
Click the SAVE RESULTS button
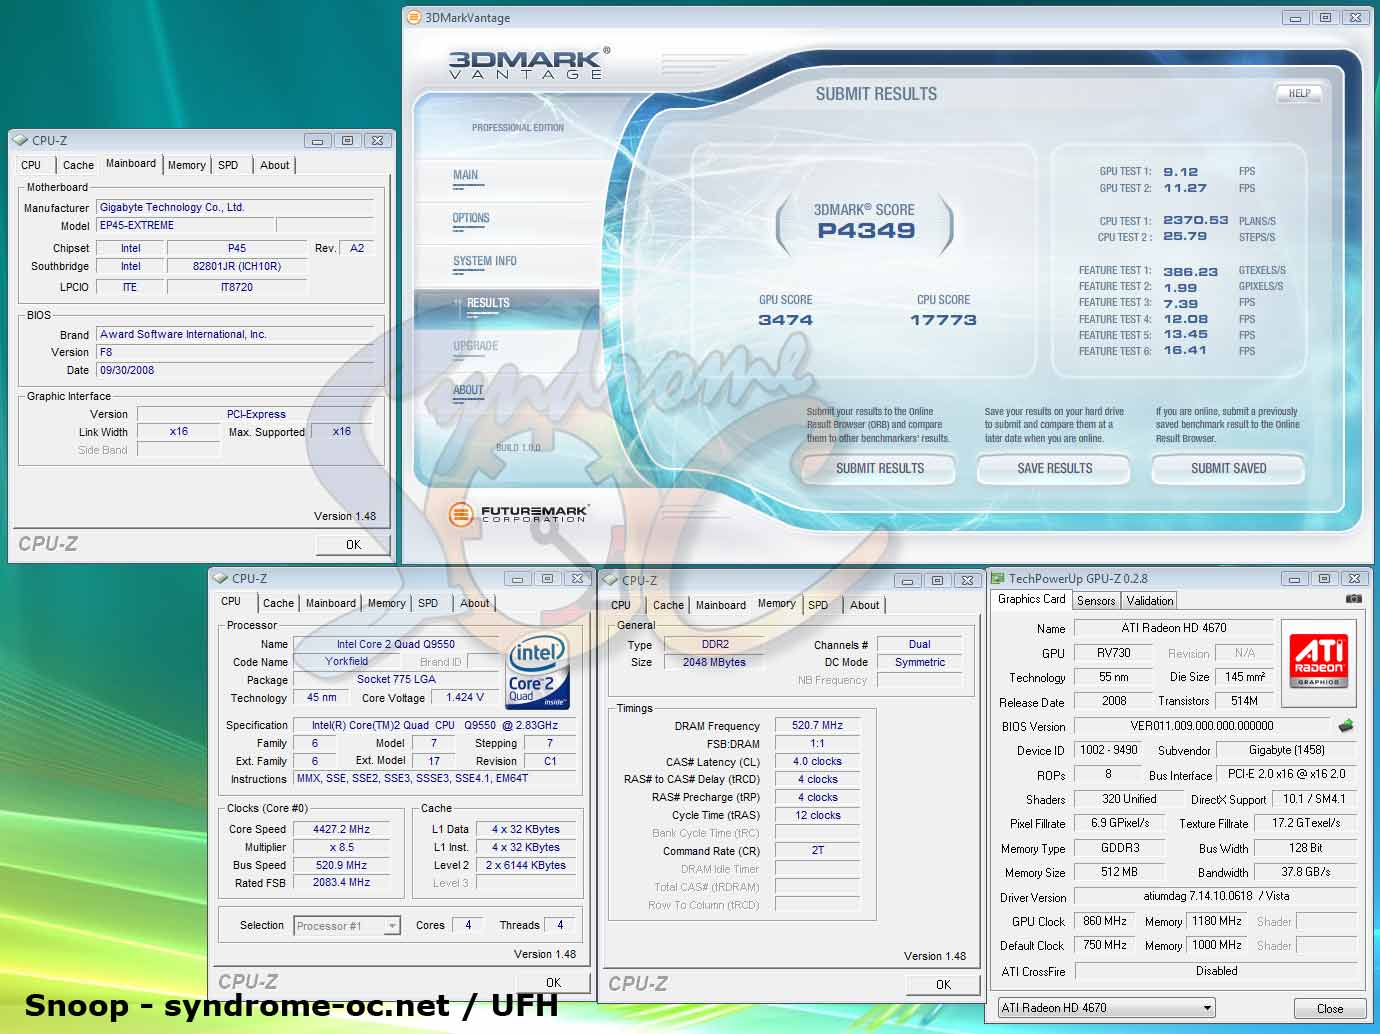tap(1054, 469)
